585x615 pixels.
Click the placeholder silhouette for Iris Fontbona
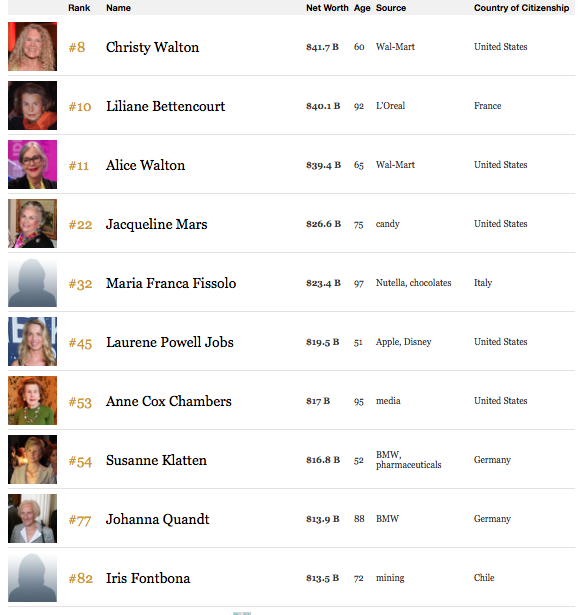pos(33,578)
